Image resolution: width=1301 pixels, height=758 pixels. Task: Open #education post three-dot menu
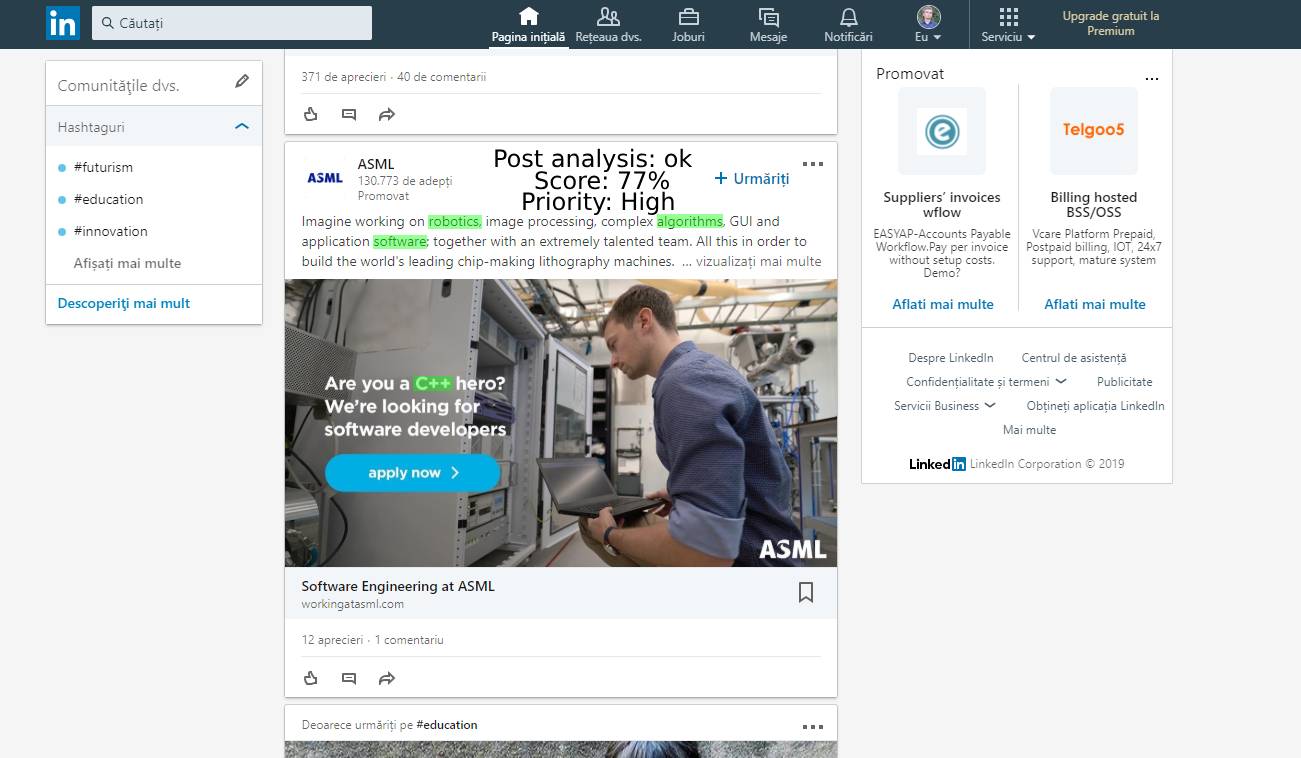(x=813, y=727)
